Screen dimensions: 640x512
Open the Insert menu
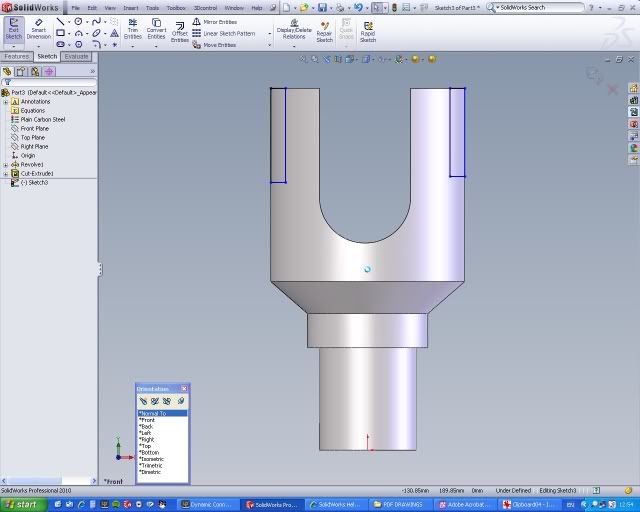coord(130,7)
